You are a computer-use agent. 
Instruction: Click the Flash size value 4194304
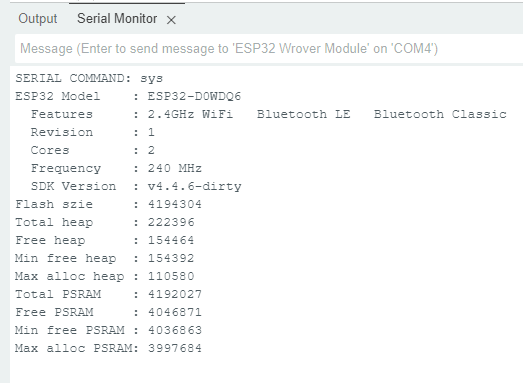pos(175,205)
